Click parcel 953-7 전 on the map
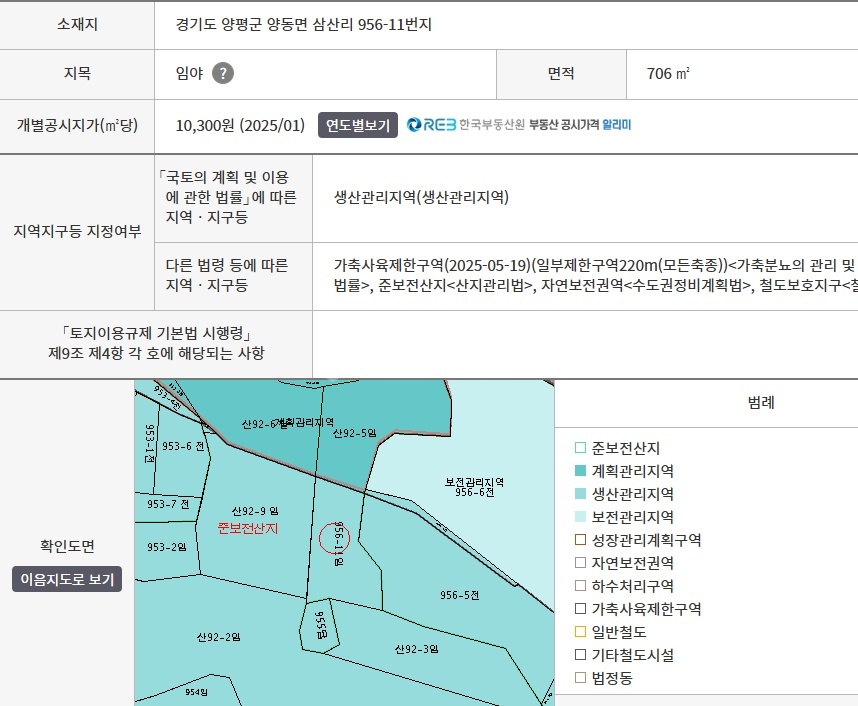The height and width of the screenshot is (706, 858). click(x=167, y=504)
